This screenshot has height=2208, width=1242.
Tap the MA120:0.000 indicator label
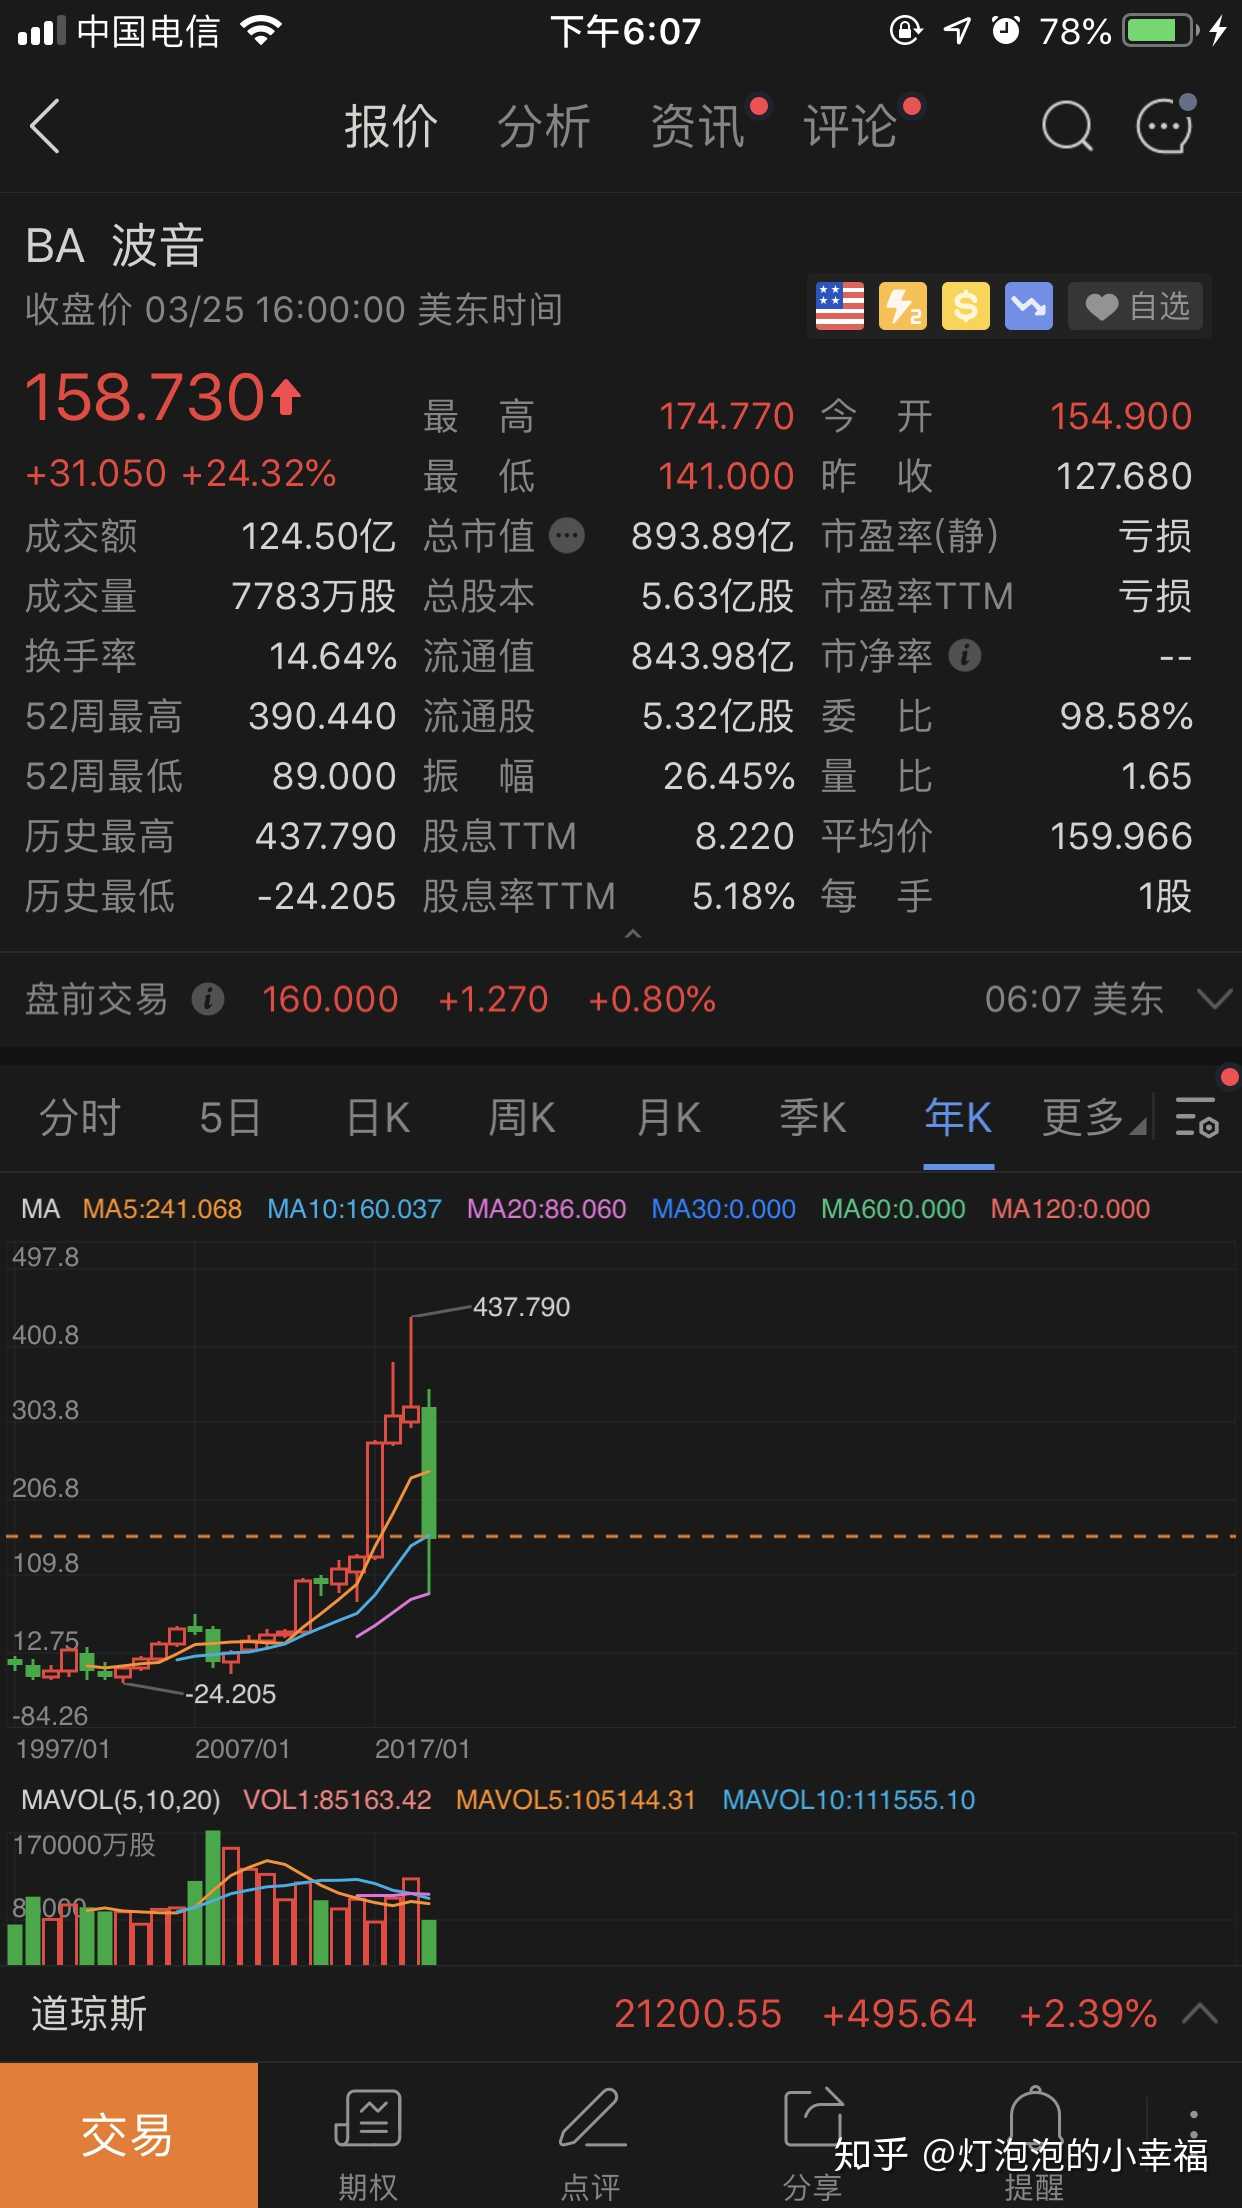tap(1070, 1208)
